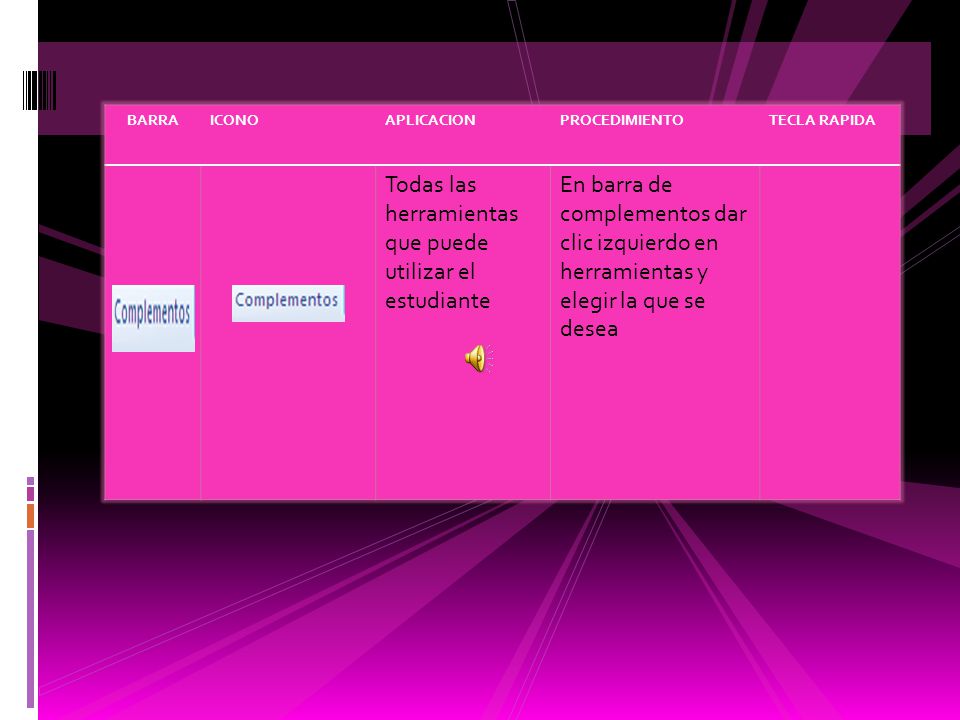The width and height of the screenshot is (960, 720).
Task: Select the TECLA RAPIDA column header
Action: click(x=822, y=120)
